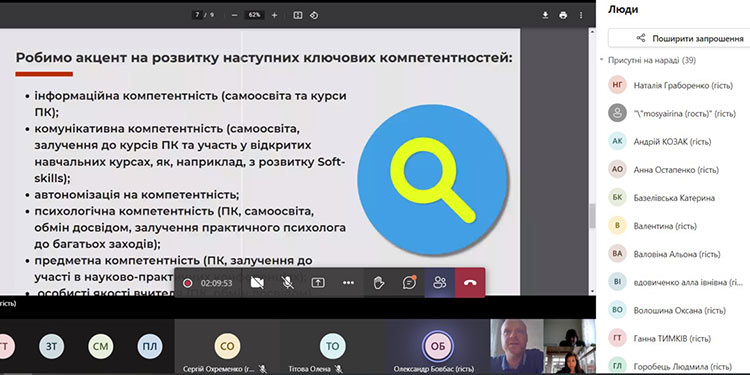The image size is (750, 375).
Task: Click the ВО avatar in people list
Action: 618,310
